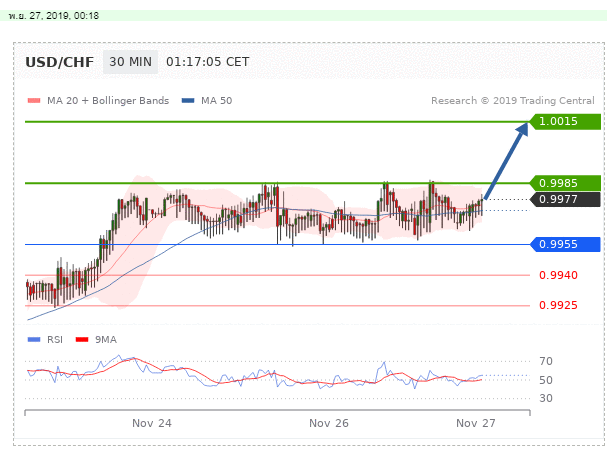
Task: Click the blue MA 50 legend swatch
Action: pyautogui.click(x=188, y=101)
